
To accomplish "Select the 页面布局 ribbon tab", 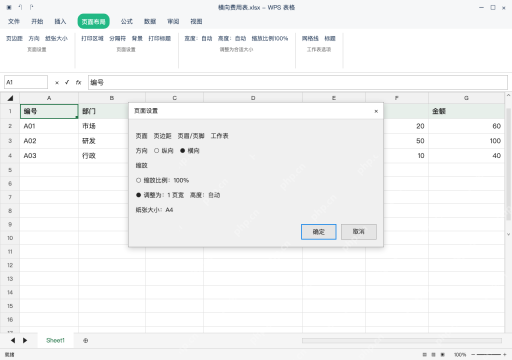I will click(94, 22).
